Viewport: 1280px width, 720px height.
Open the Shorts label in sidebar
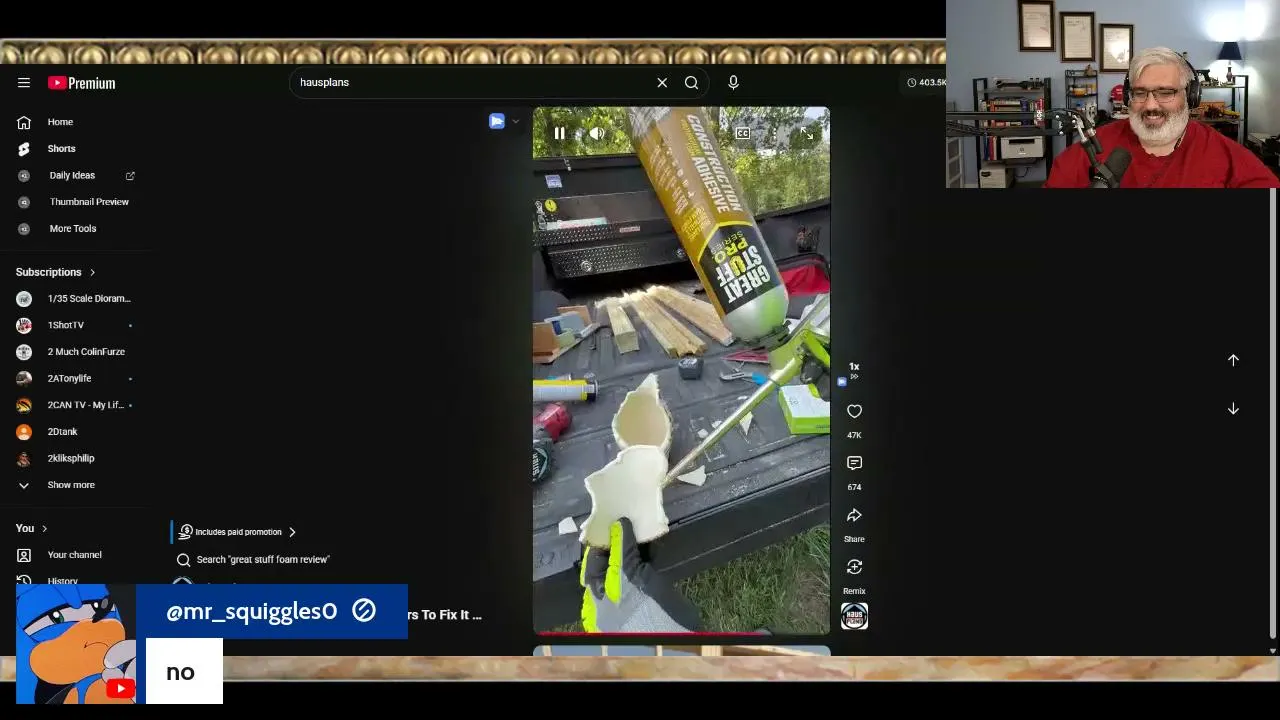pyautogui.click(x=61, y=149)
